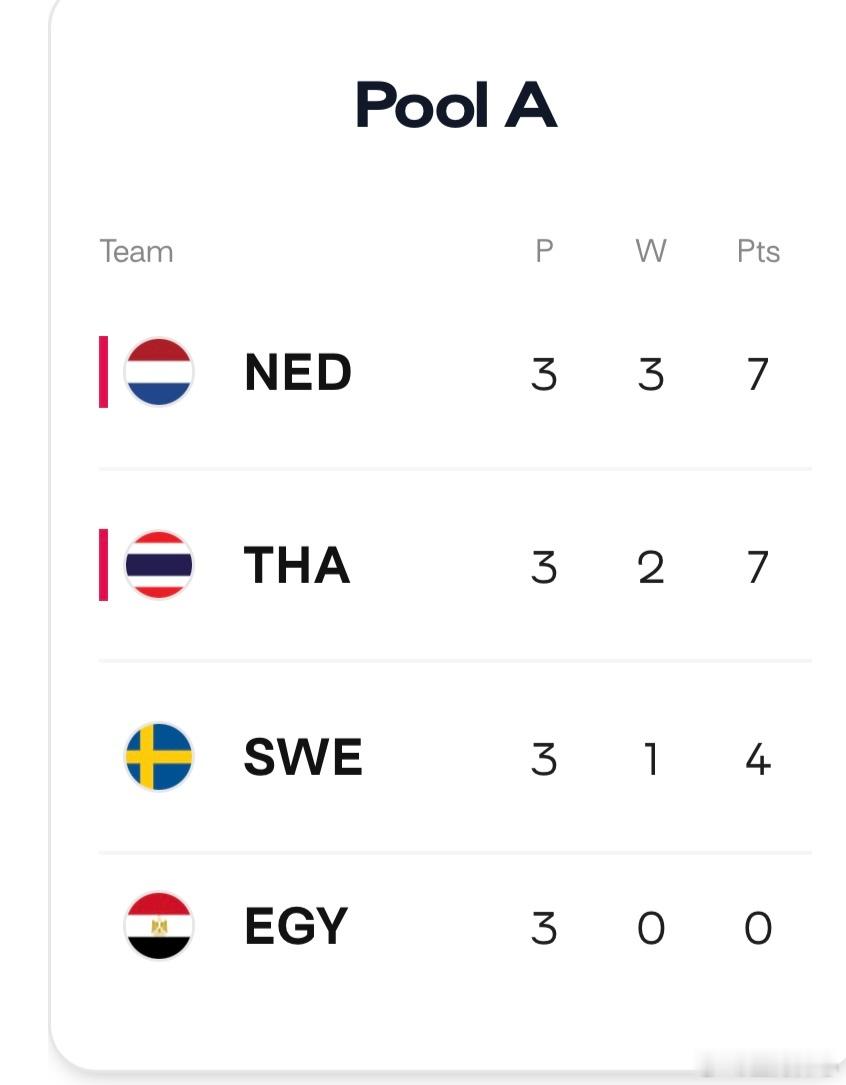846x1085 pixels.
Task: Click the Sweden flag icon
Action: click(158, 756)
